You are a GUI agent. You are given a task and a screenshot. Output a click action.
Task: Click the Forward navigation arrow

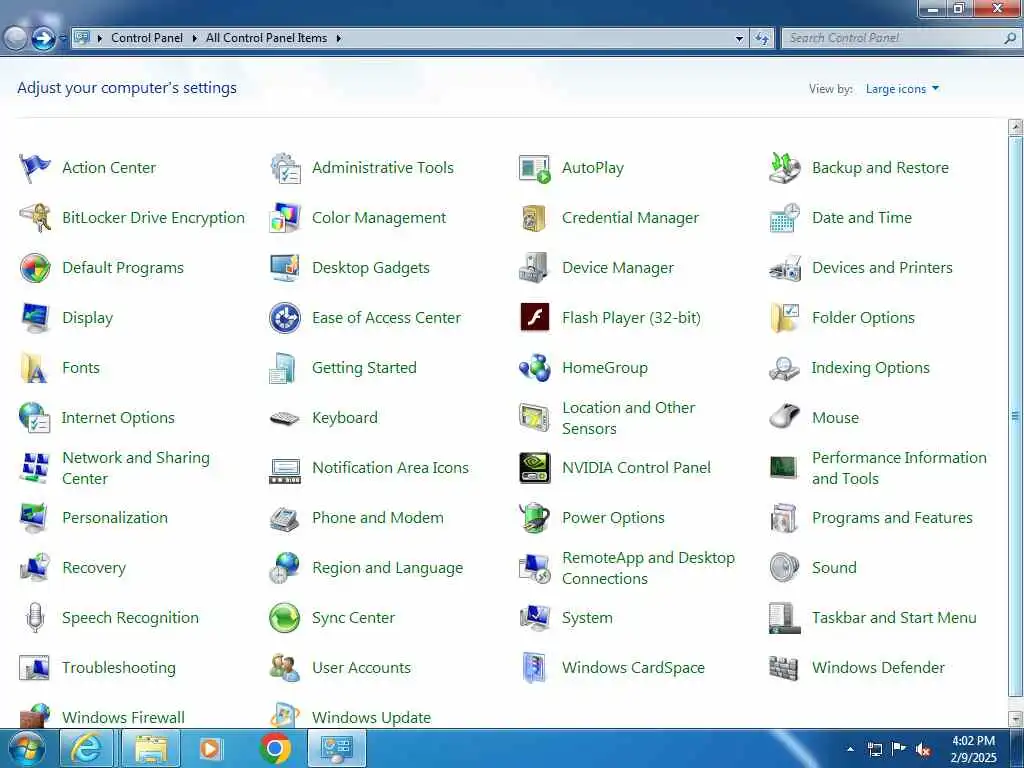(43, 39)
